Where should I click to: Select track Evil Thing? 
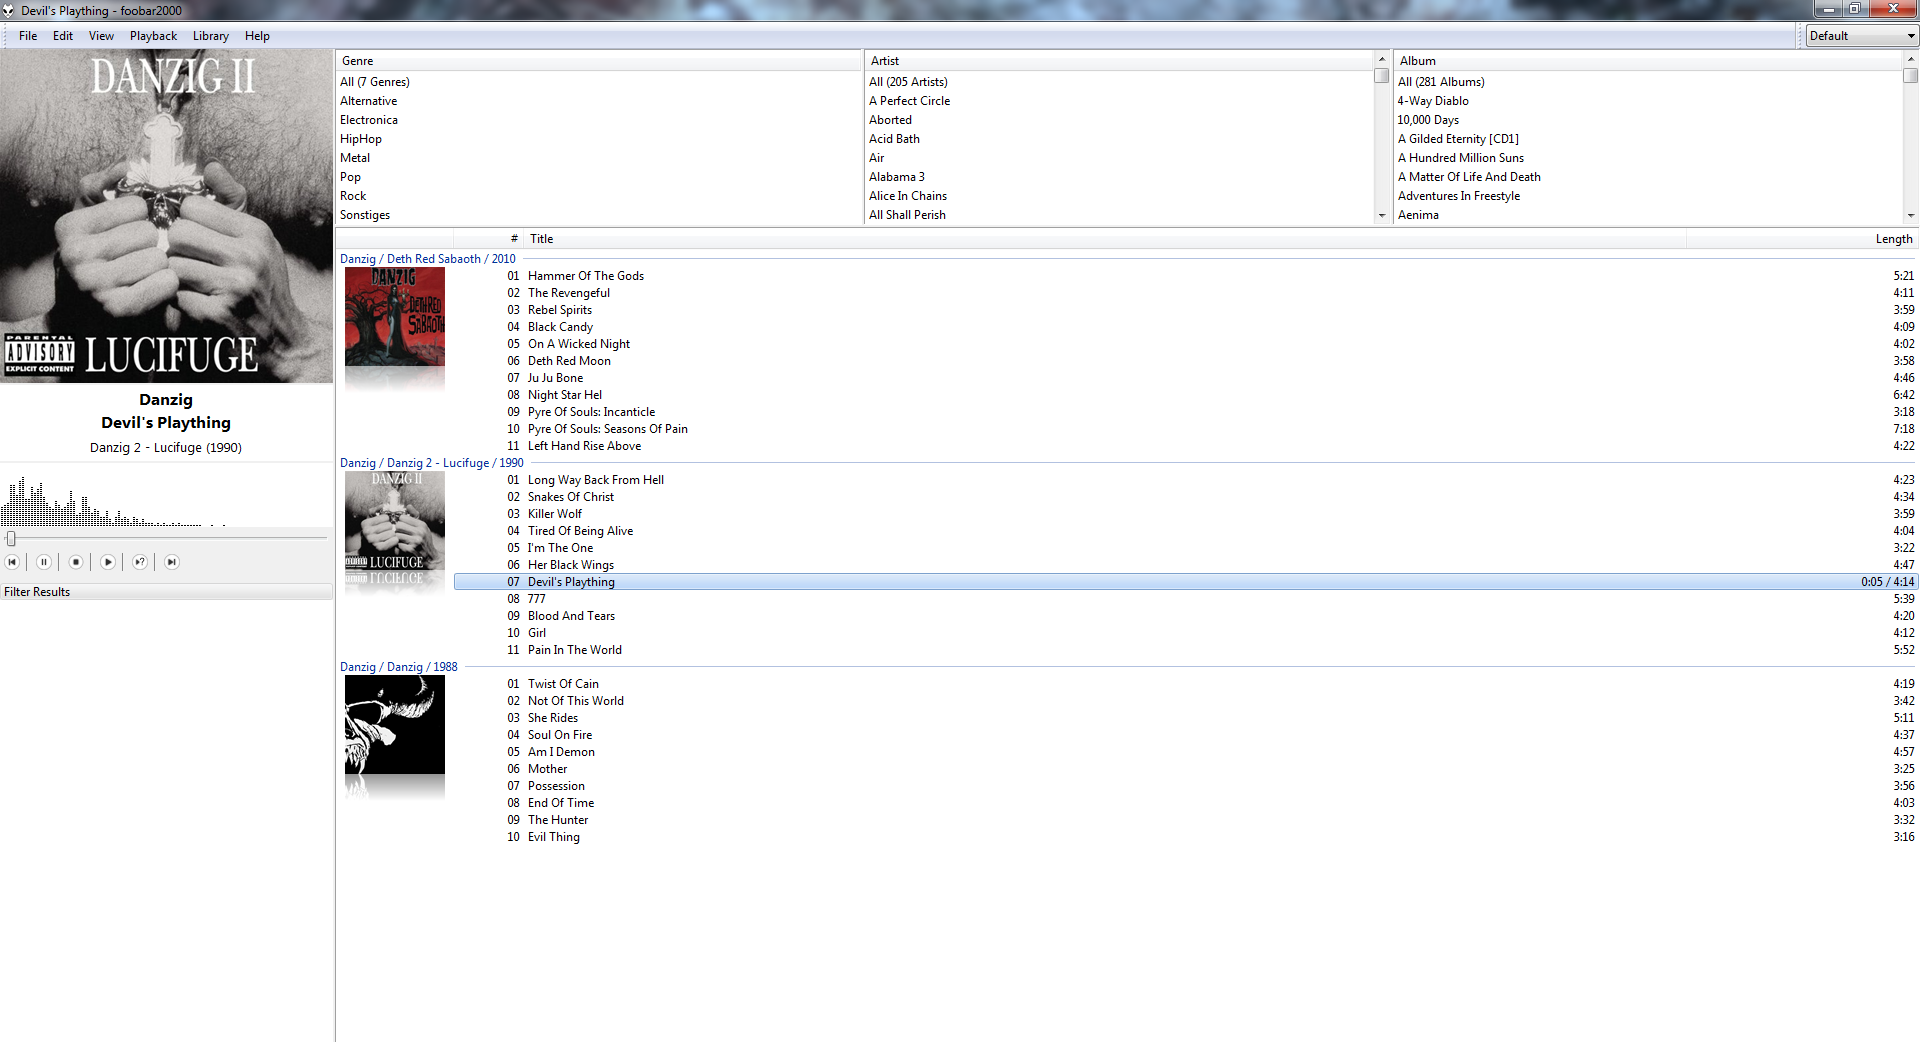coord(1185,837)
